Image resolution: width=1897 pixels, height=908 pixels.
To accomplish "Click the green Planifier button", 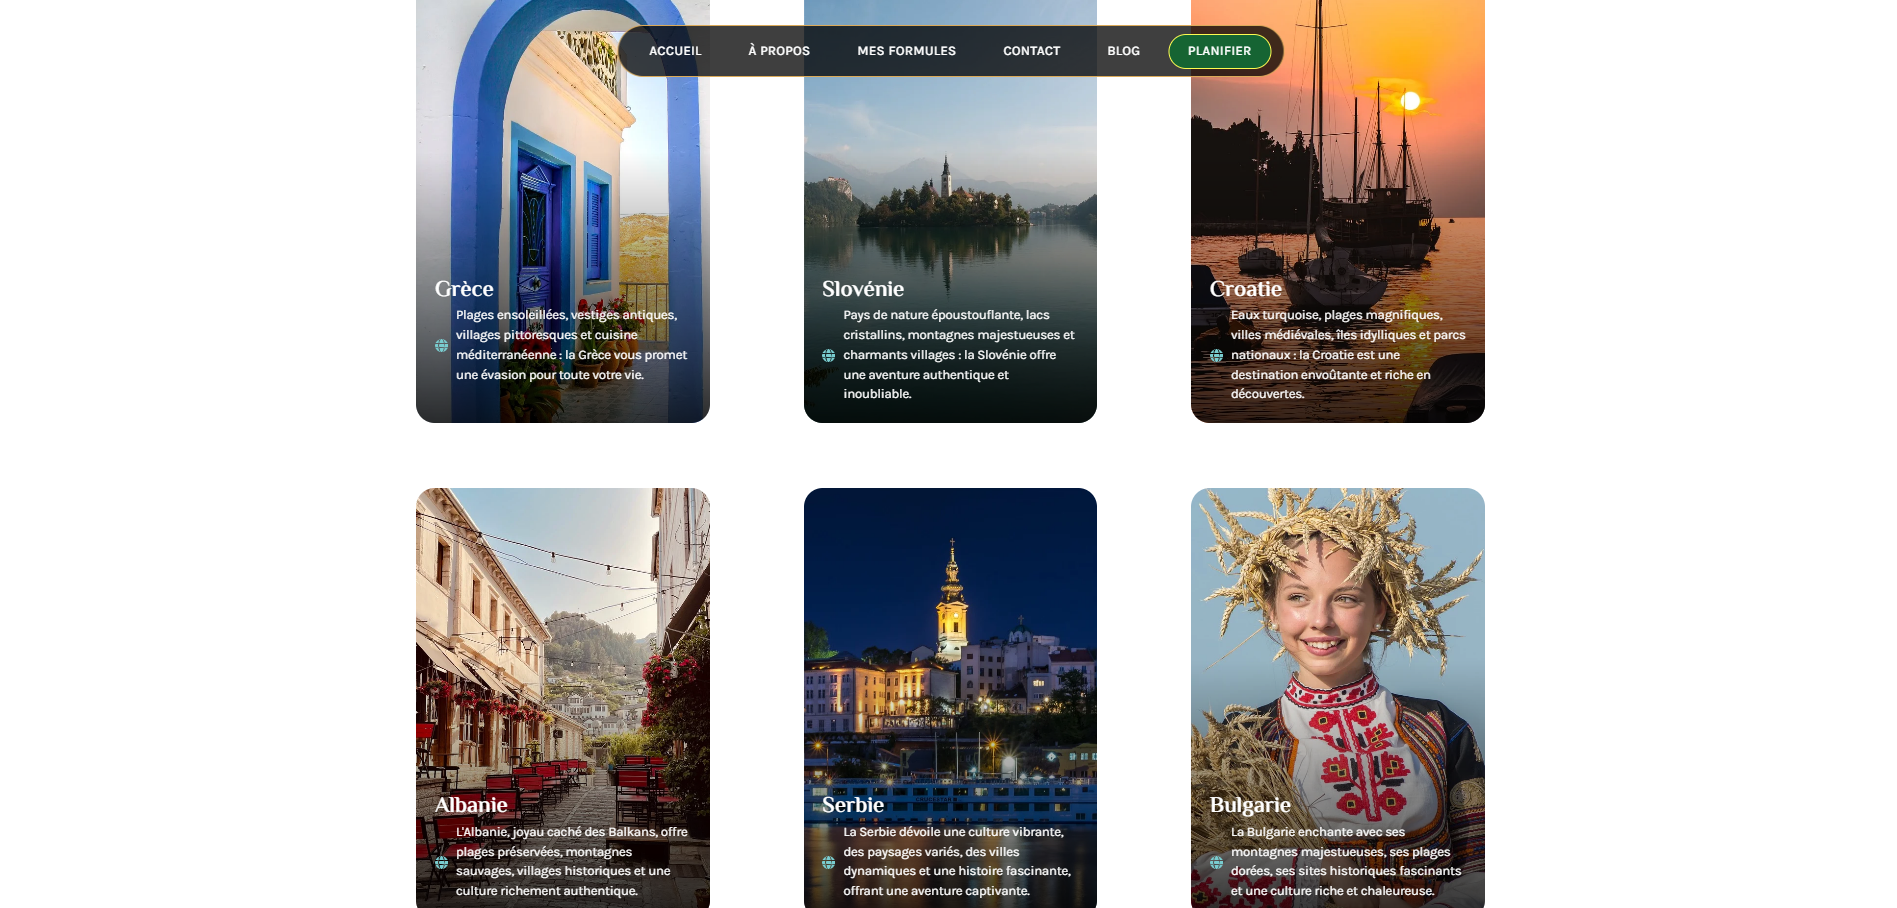I will click(x=1219, y=51).
